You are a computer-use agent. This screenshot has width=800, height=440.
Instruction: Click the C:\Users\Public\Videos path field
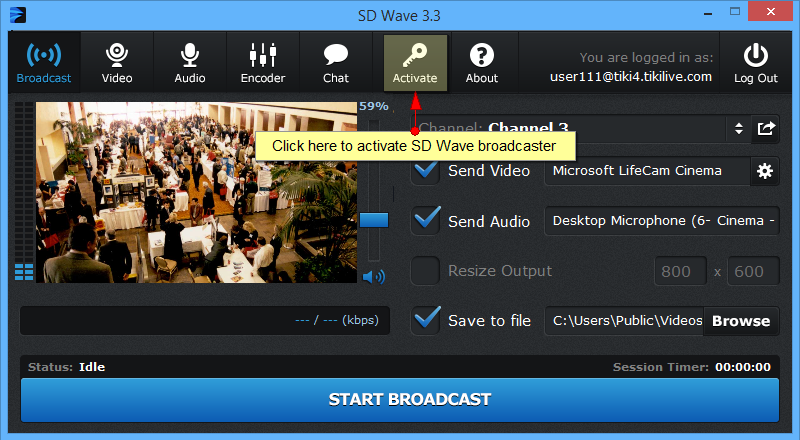pos(624,321)
